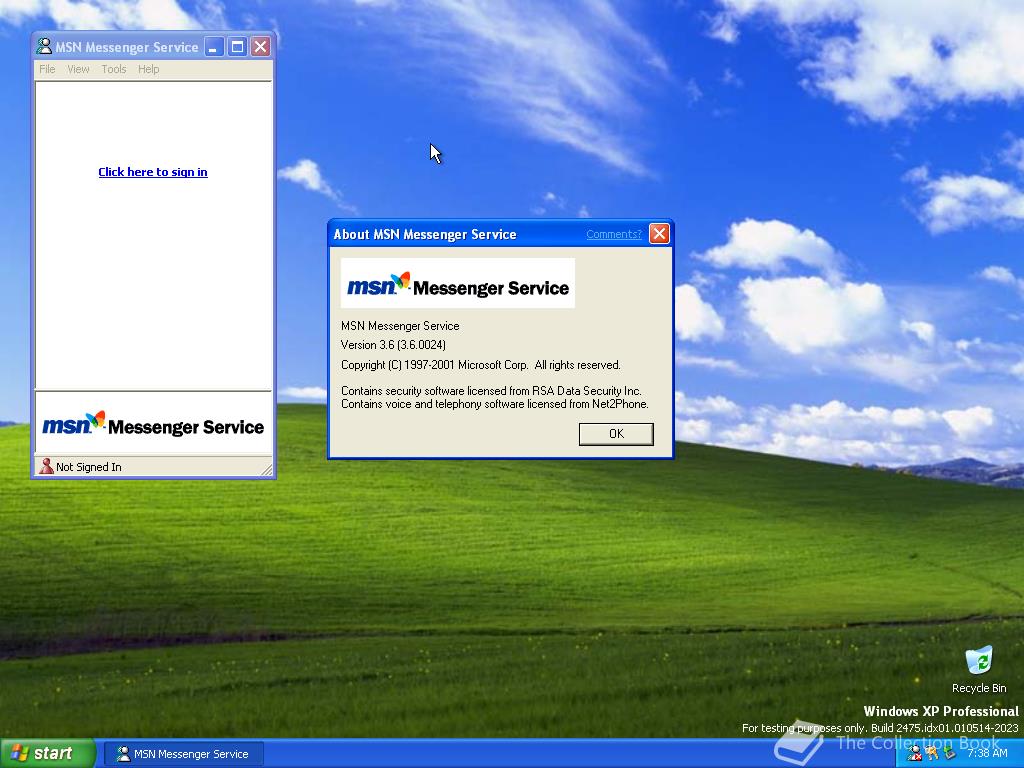Close the About MSN Messenger Service dialog

[x=659, y=234]
